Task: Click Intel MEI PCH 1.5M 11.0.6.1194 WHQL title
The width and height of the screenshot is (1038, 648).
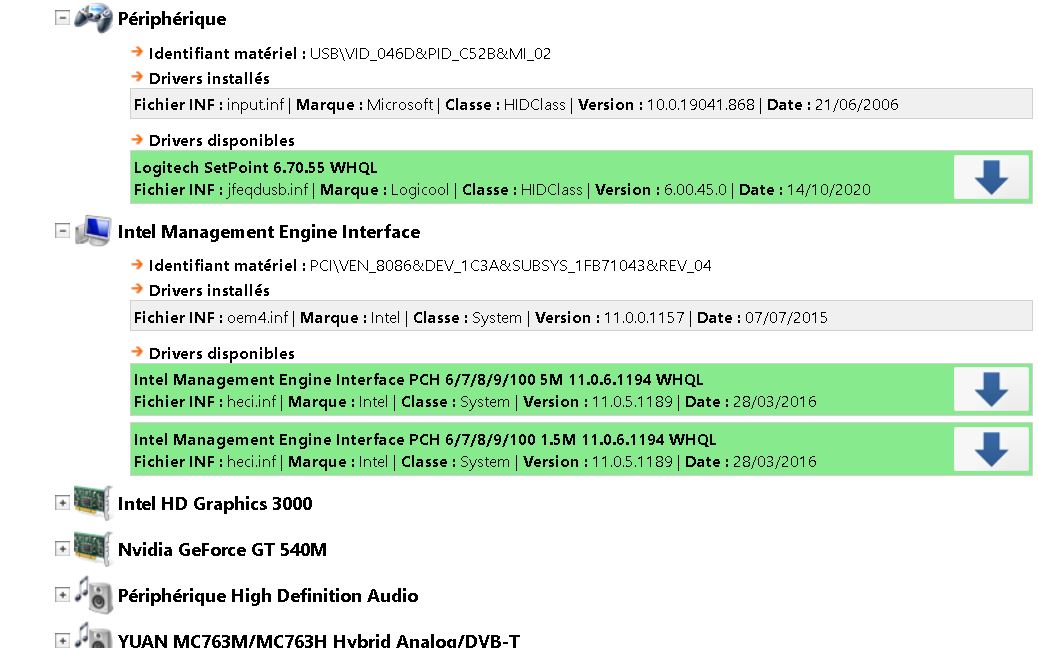Action: click(x=425, y=440)
